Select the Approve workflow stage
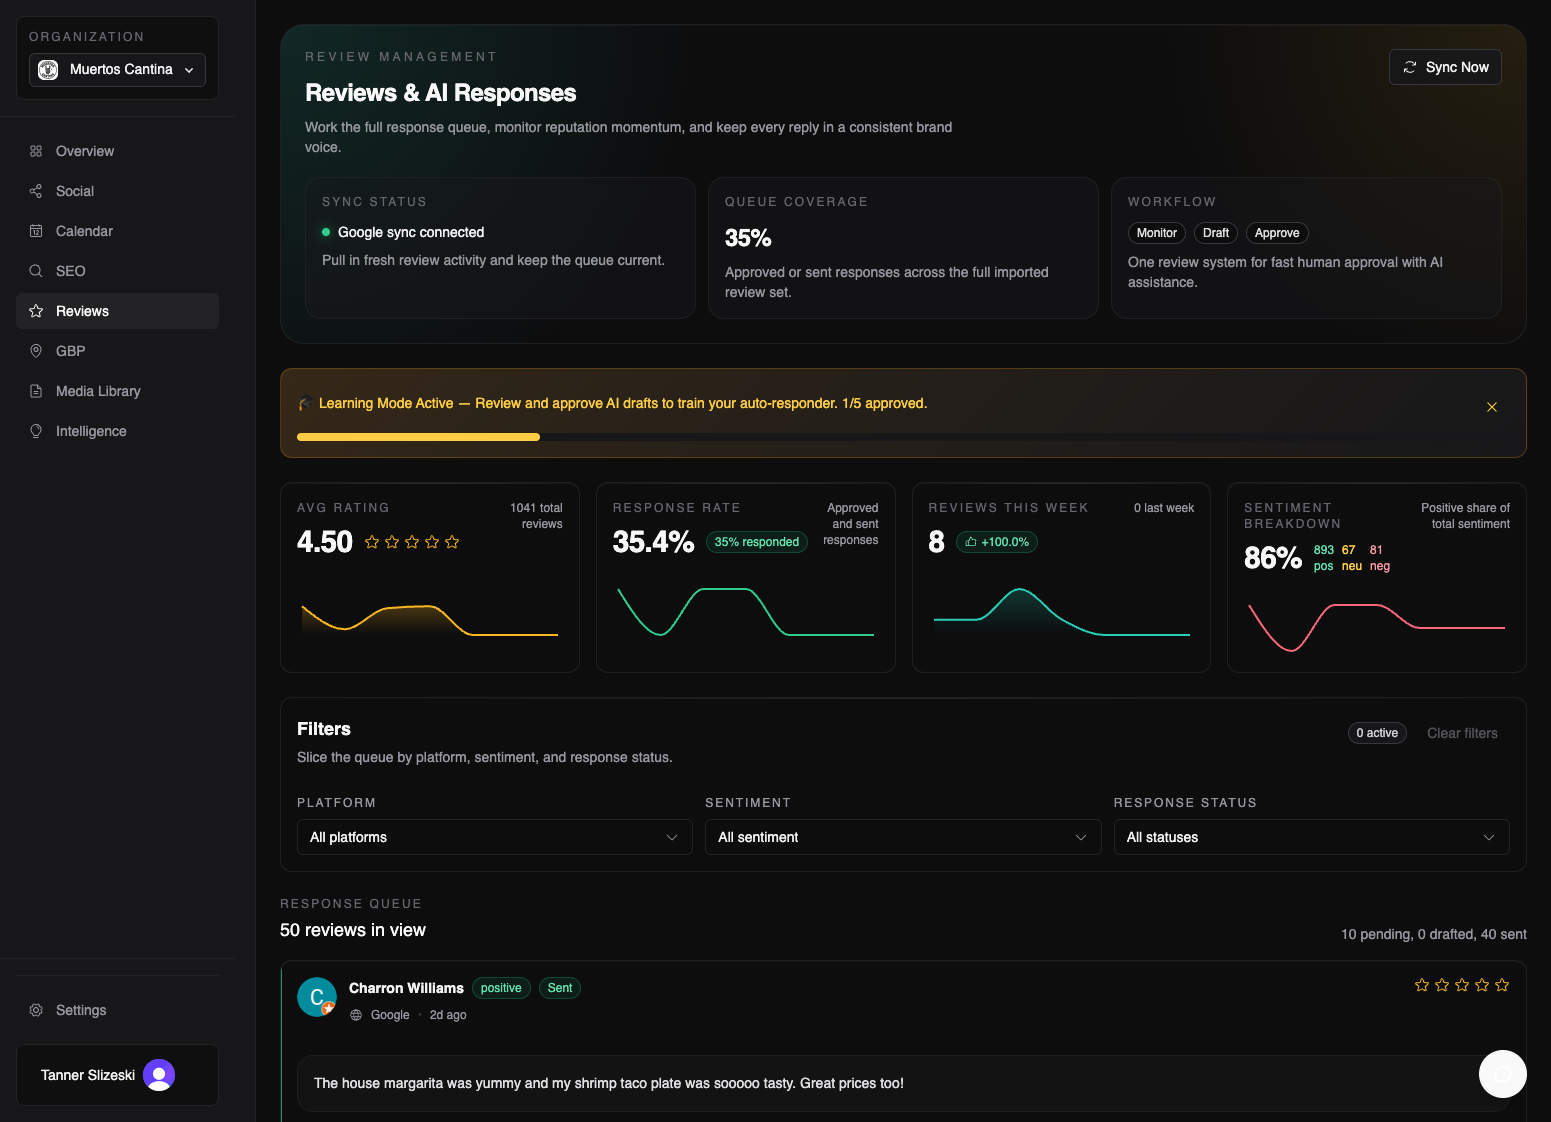This screenshot has width=1551, height=1122. tap(1277, 232)
